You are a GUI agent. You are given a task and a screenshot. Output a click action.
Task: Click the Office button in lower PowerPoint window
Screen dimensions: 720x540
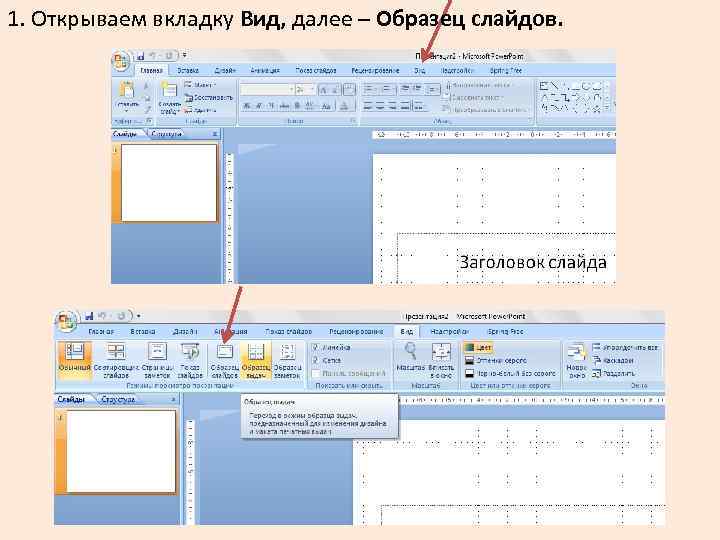click(x=65, y=320)
